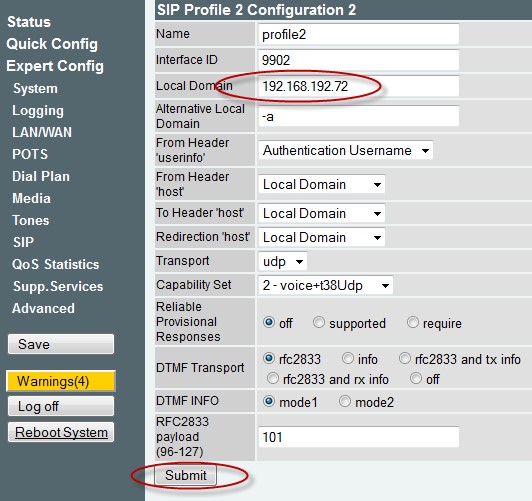Screen dimensions: 532x501
Task: Set DTMF Transport to 'info'
Action: (x=348, y=358)
